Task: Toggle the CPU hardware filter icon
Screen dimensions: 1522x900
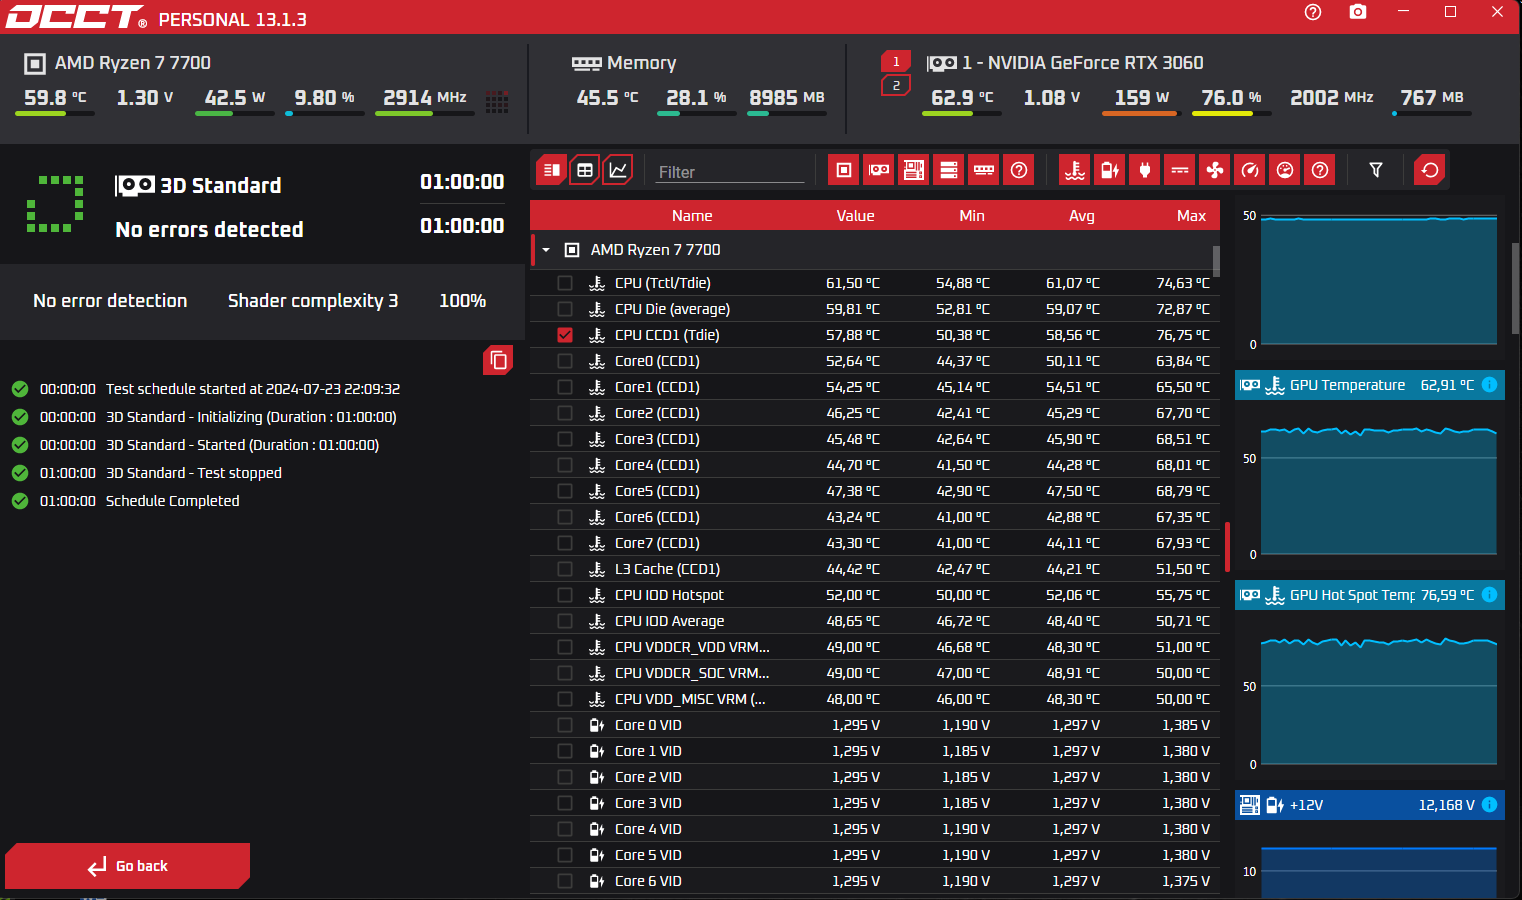Action: click(844, 170)
